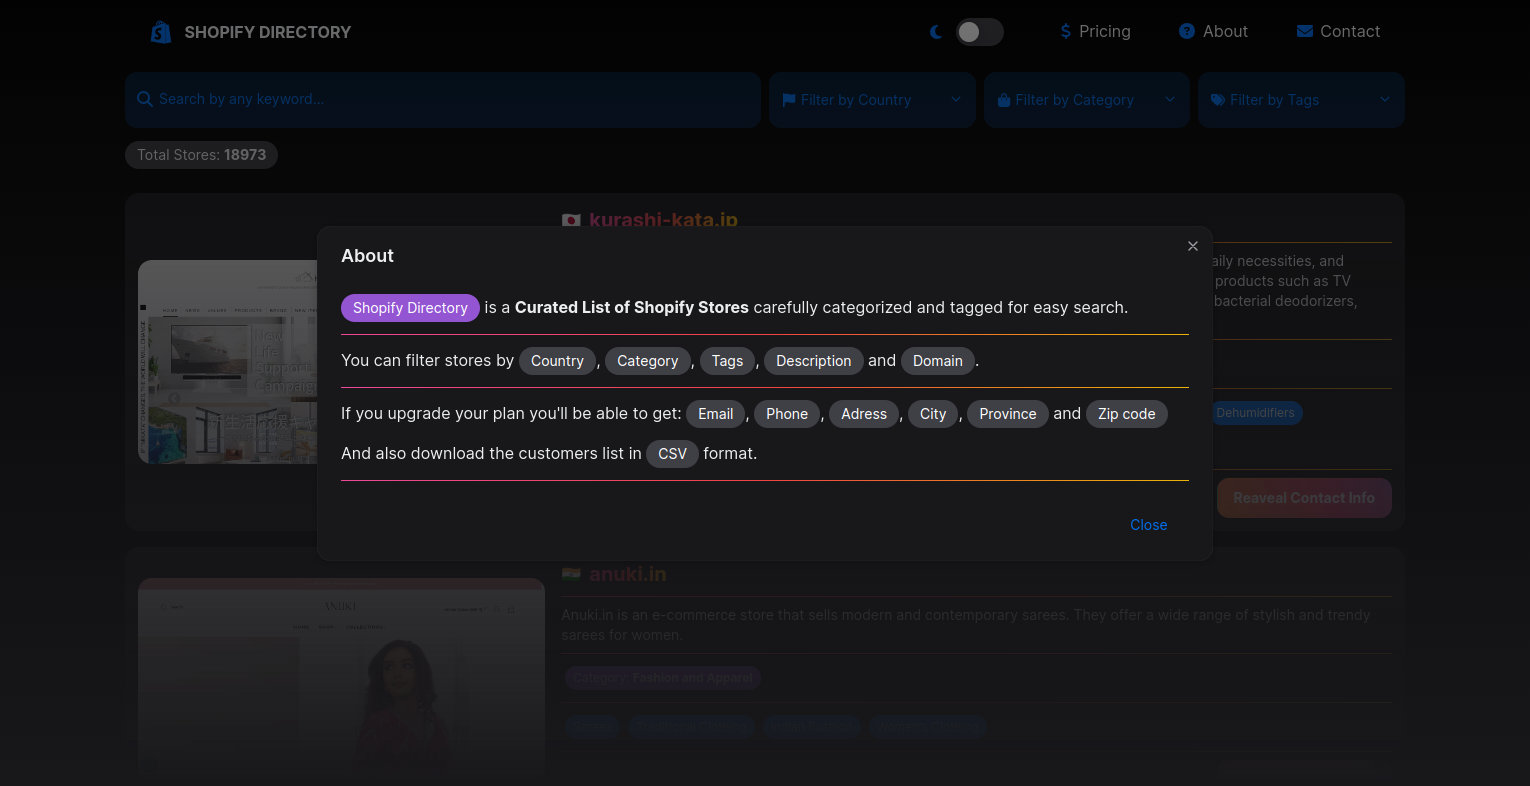Click the Dehumidifiers tag
The height and width of the screenshot is (786, 1530).
(1255, 413)
